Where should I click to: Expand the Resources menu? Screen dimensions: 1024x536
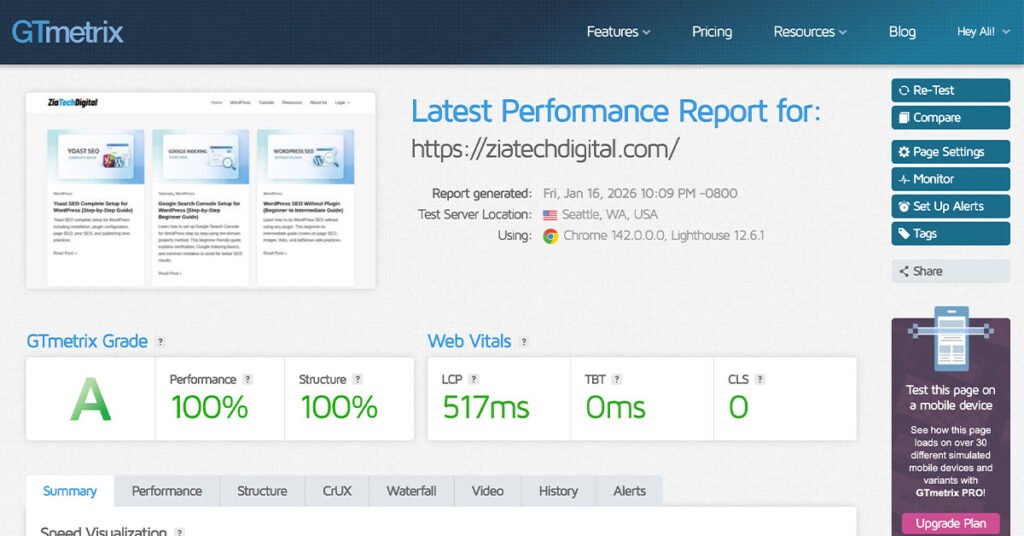(x=810, y=32)
